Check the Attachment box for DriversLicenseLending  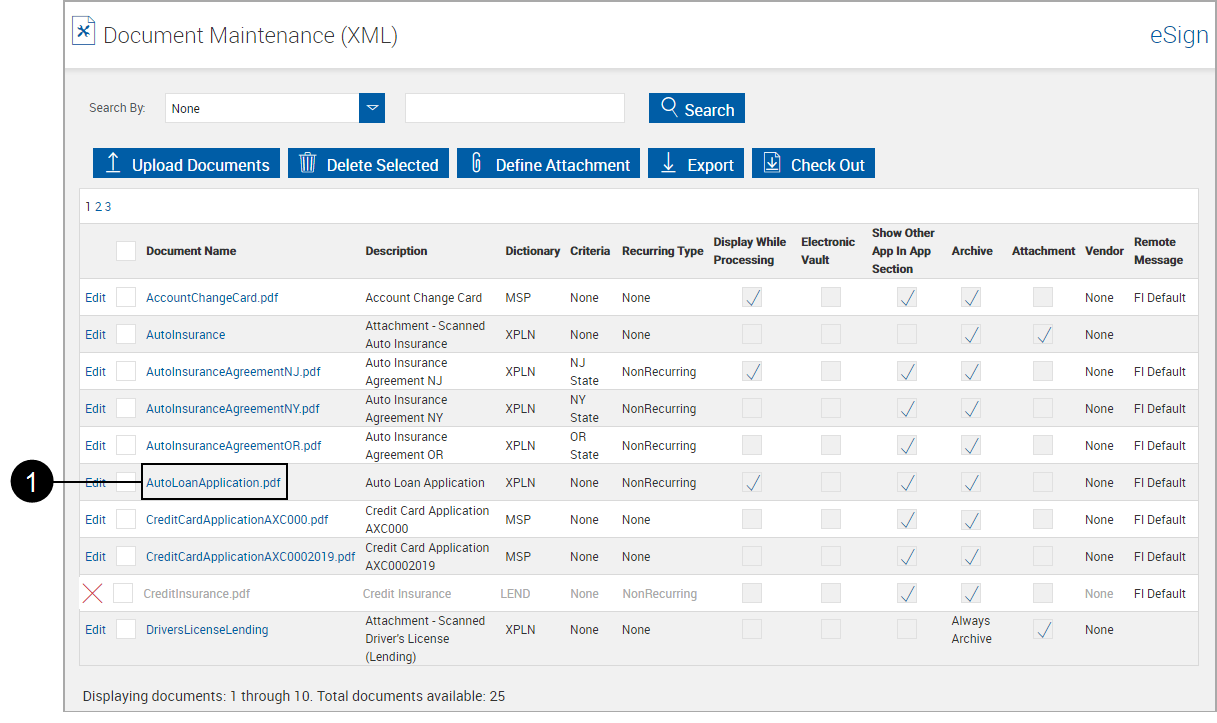[x=1043, y=630]
